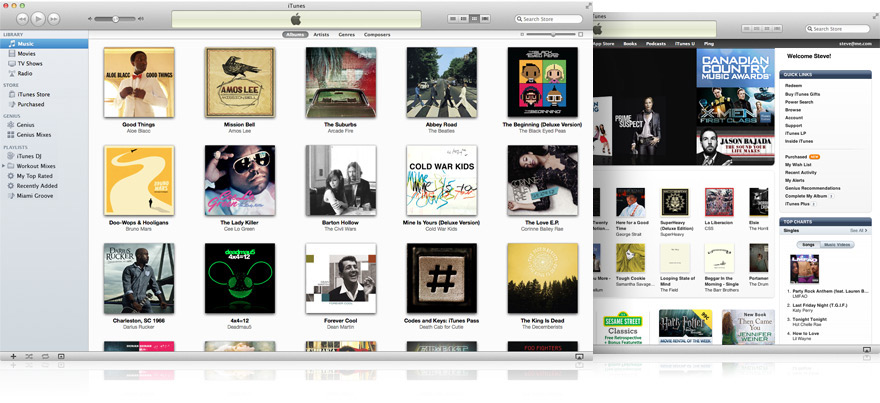Open the Abbey Road album cover
The image size is (880, 403).
pyautogui.click(x=442, y=82)
